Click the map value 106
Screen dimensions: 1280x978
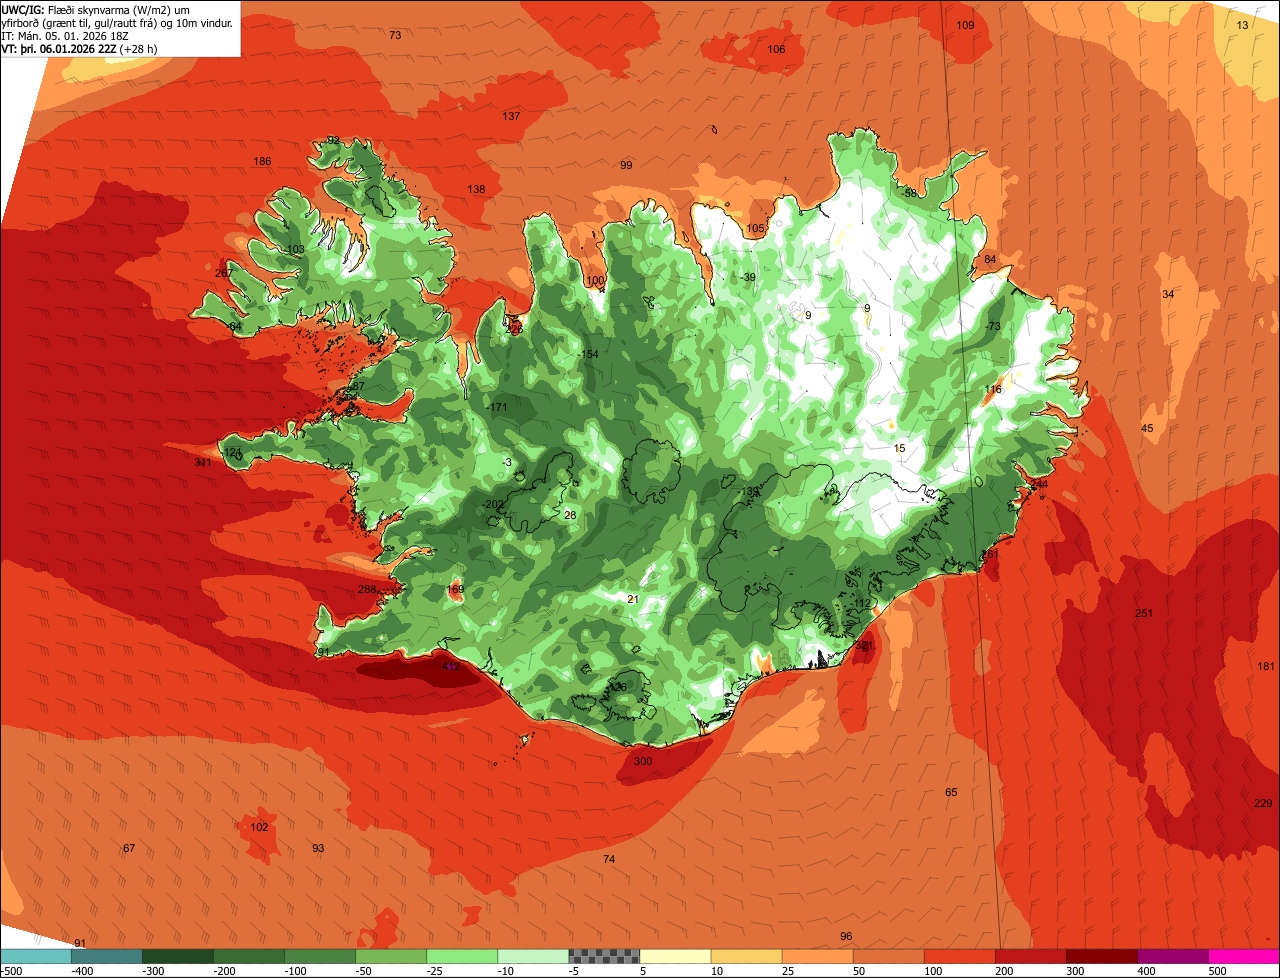tap(776, 49)
